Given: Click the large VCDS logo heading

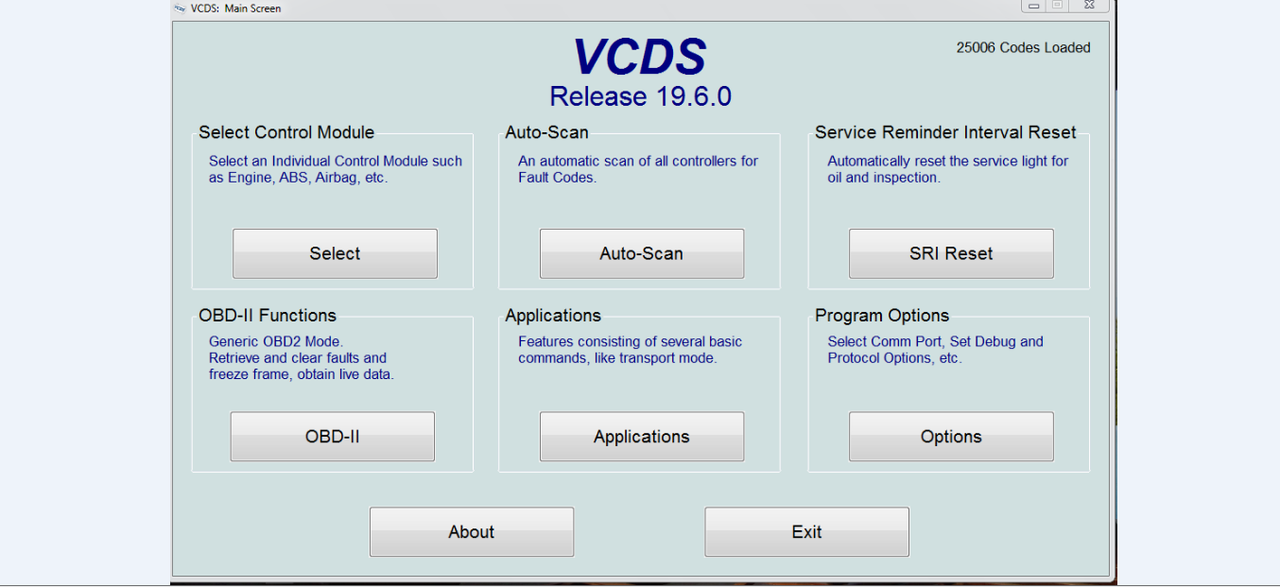Looking at the screenshot, I should point(640,57).
